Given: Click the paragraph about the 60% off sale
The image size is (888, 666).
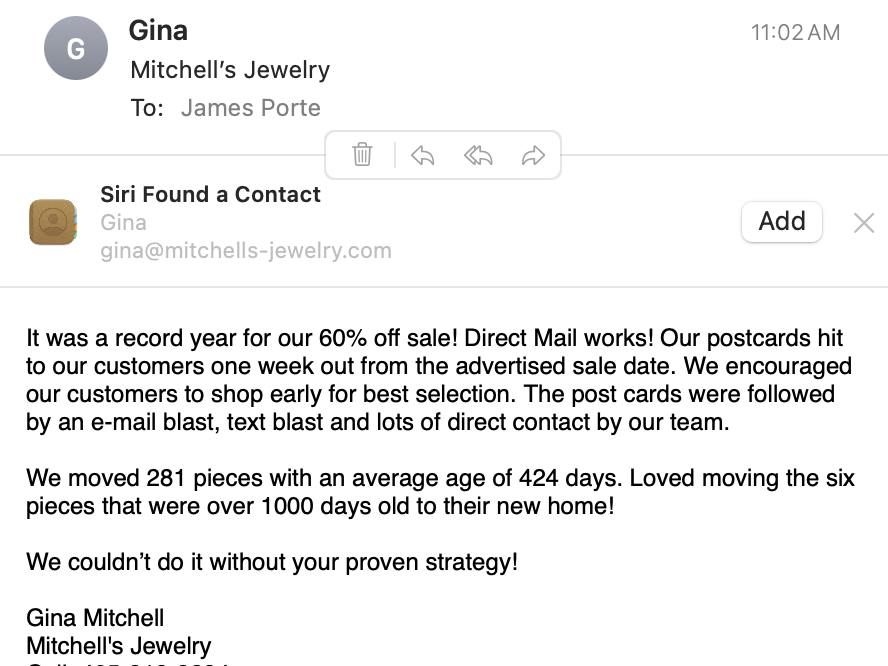Looking at the screenshot, I should [440, 379].
